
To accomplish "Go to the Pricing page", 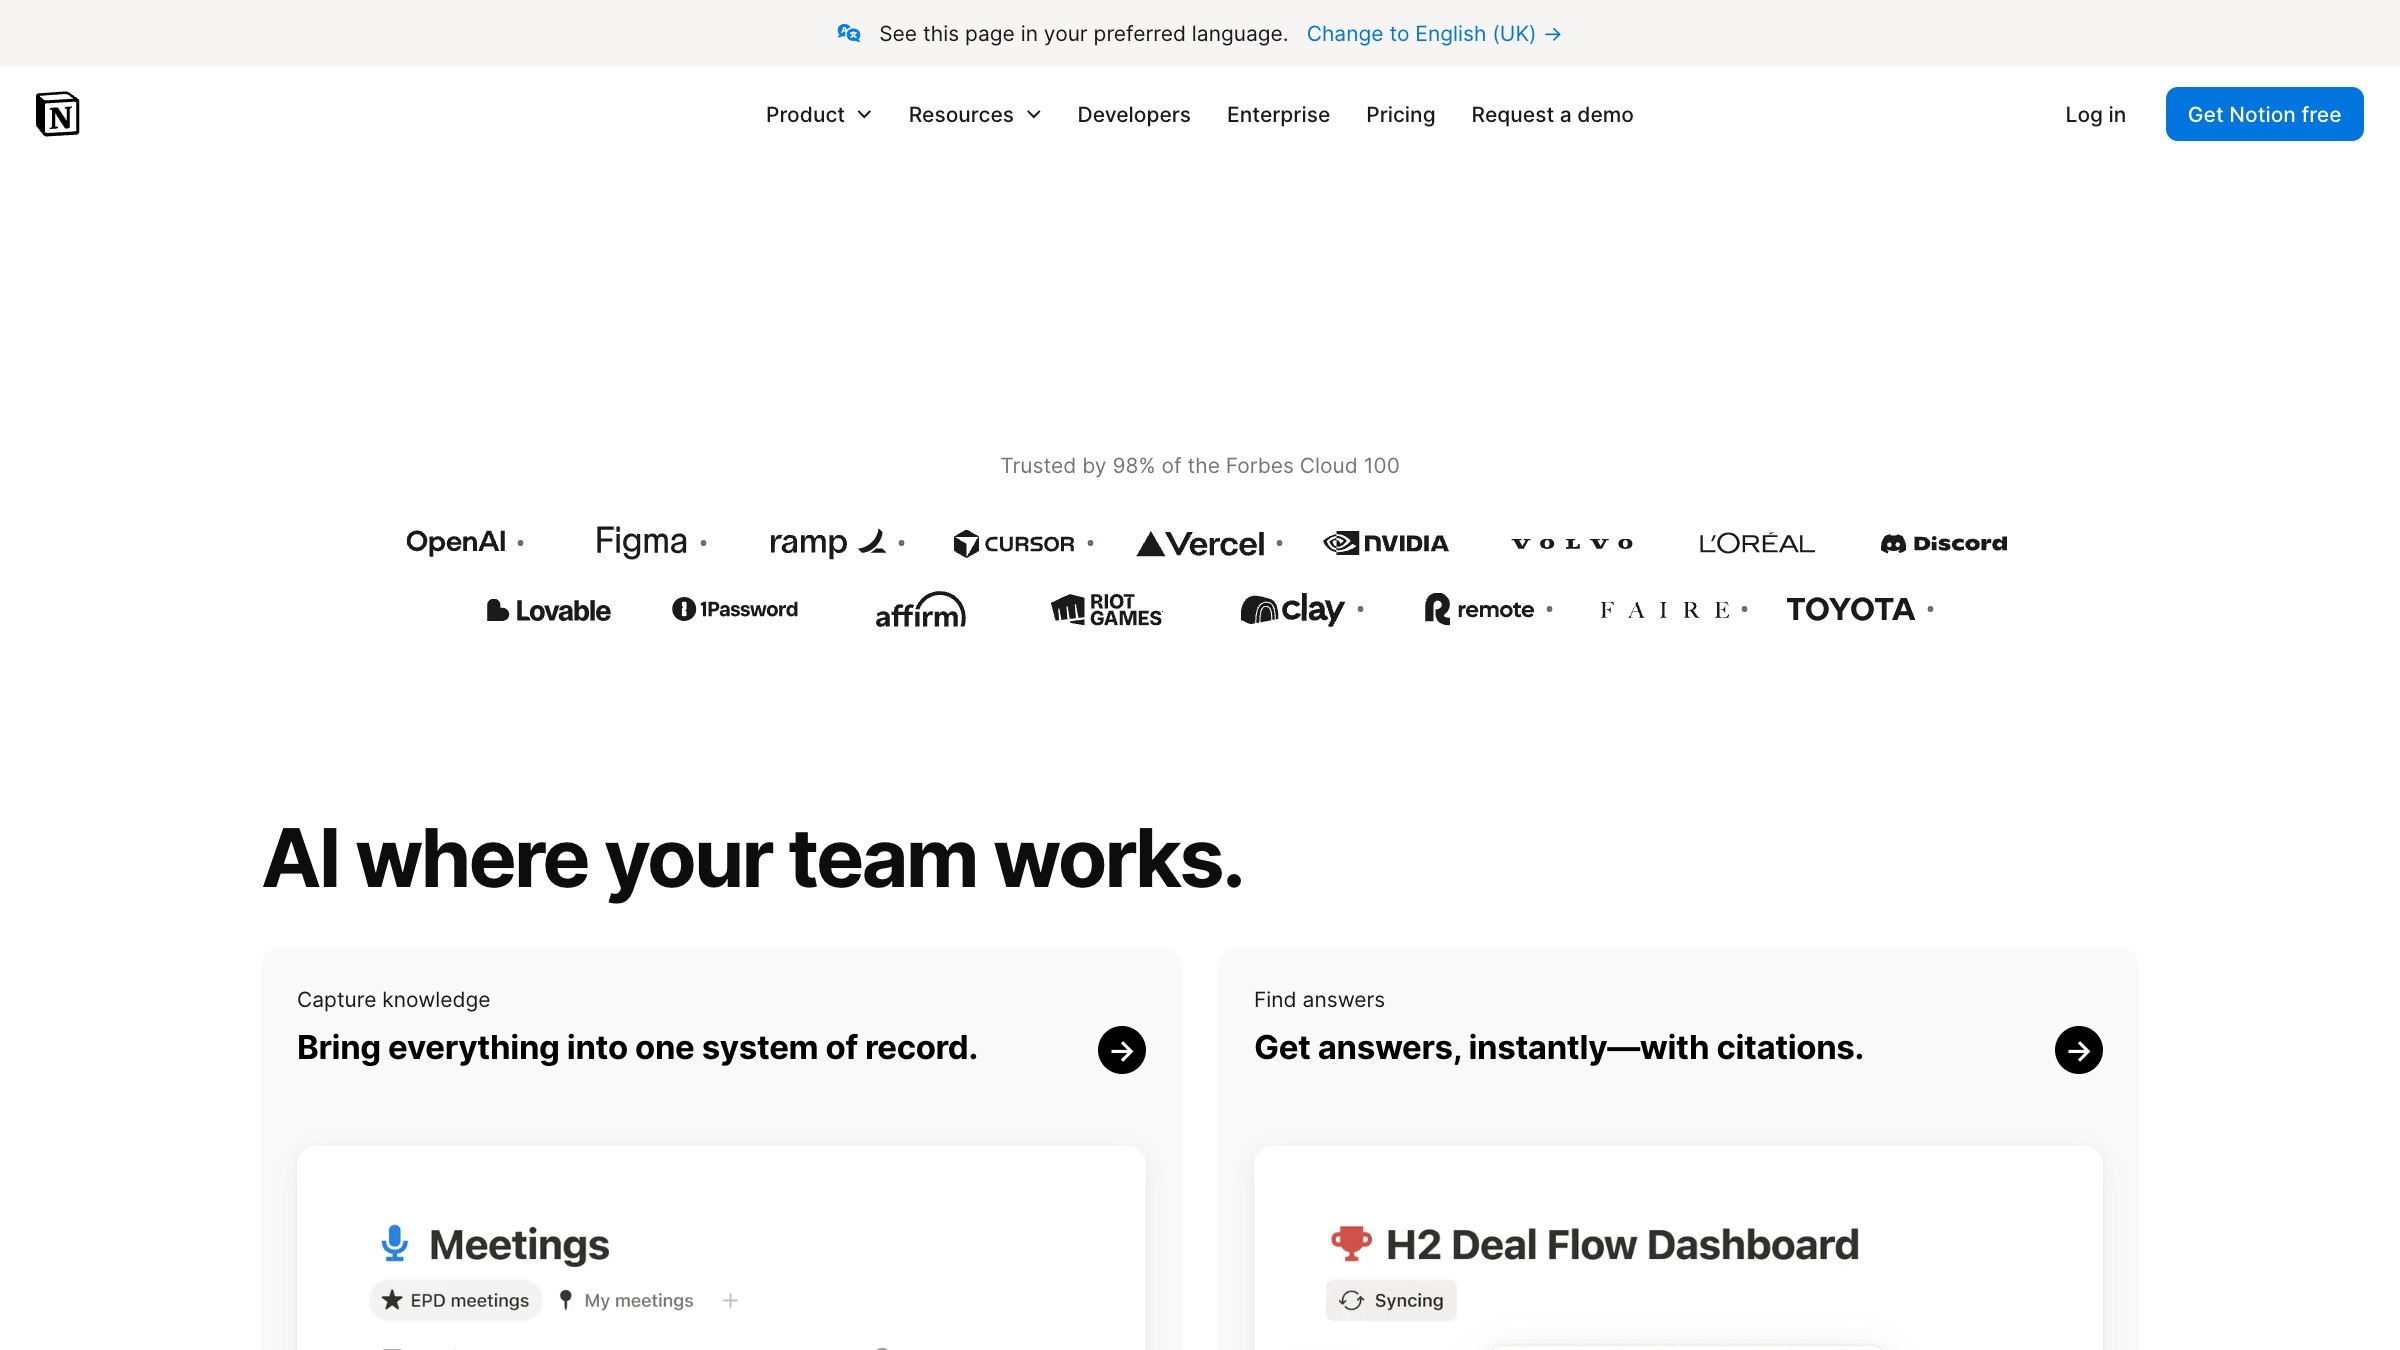I will [x=1400, y=114].
